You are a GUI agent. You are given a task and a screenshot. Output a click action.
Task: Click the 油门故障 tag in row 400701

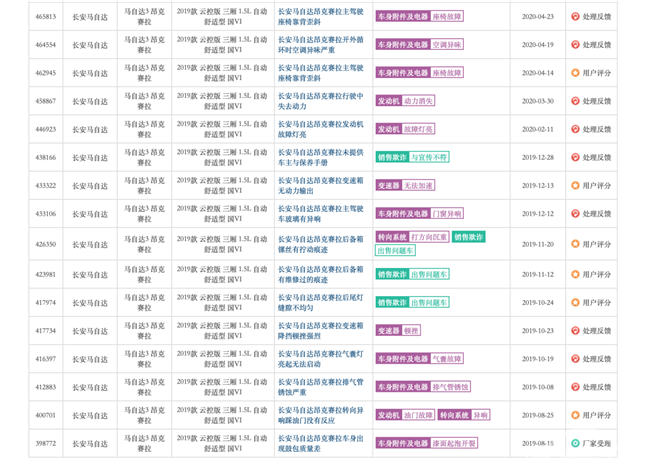coord(418,415)
